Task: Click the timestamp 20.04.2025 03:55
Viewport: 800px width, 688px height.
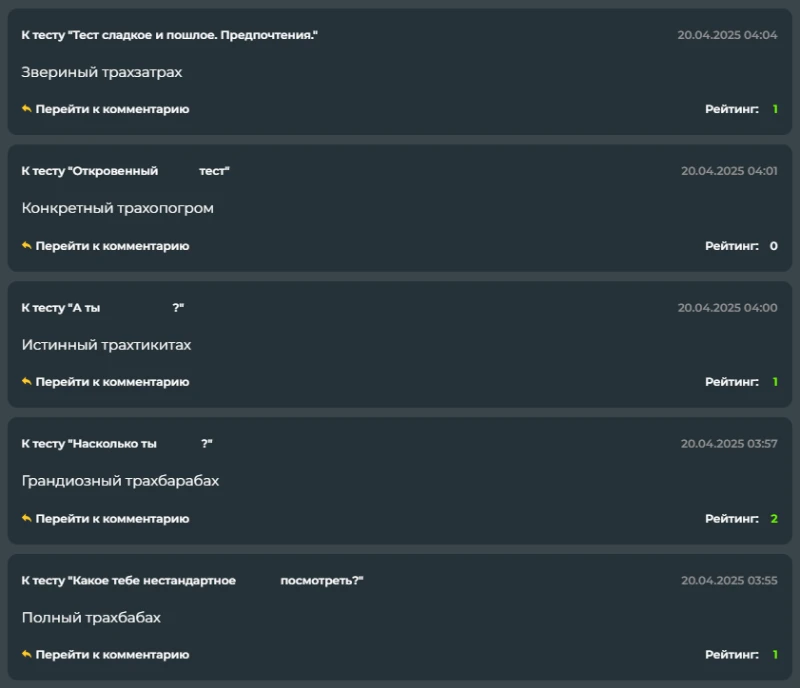Action: coord(729,580)
